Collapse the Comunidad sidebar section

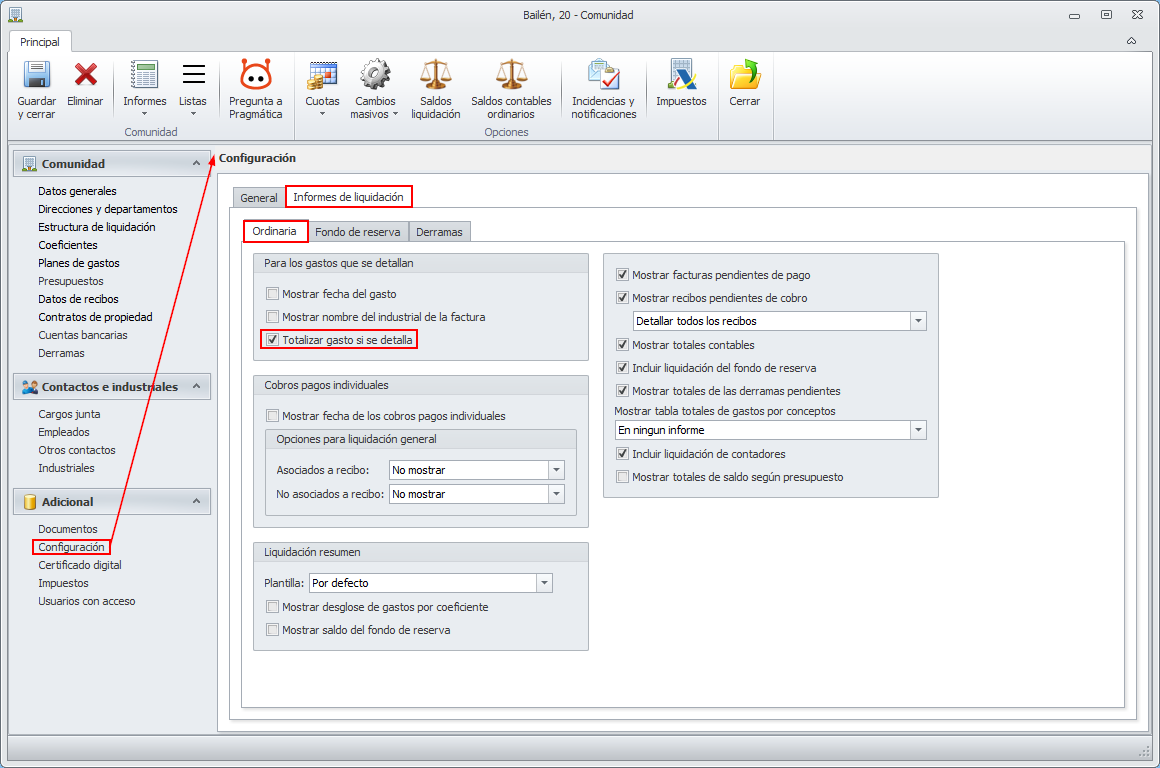(x=196, y=164)
